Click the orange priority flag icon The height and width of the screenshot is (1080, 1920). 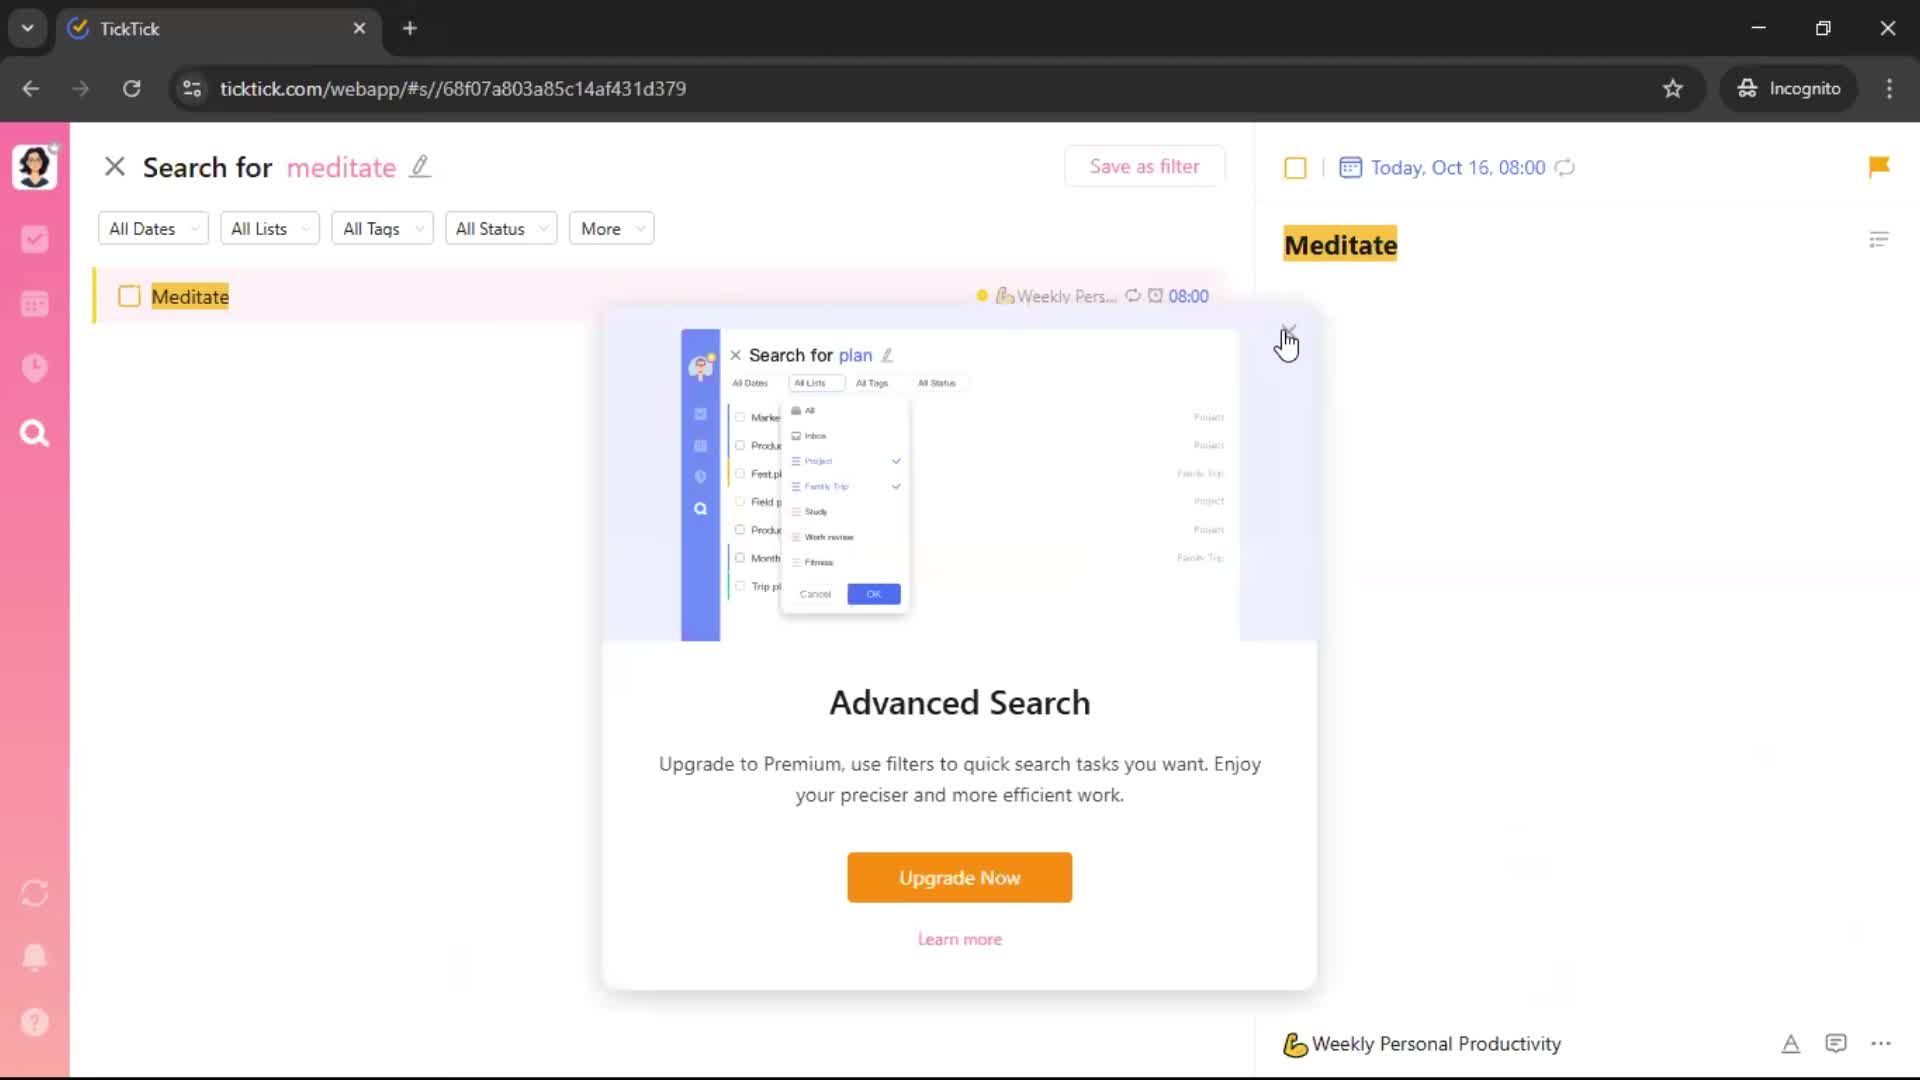click(1878, 167)
